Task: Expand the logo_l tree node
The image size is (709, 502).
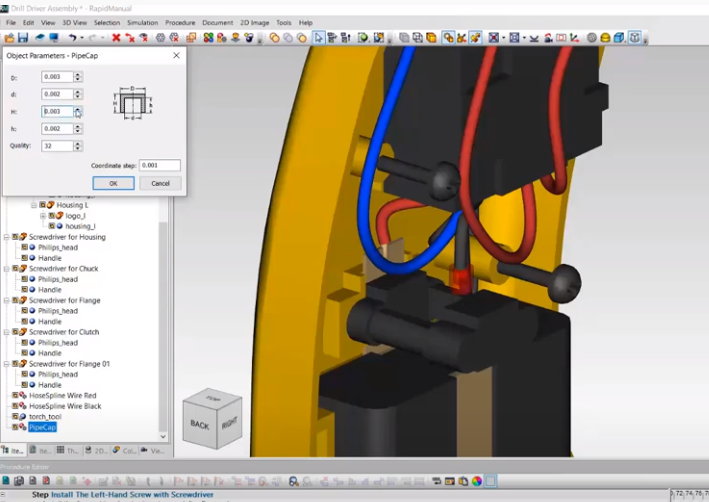Action: (43, 216)
